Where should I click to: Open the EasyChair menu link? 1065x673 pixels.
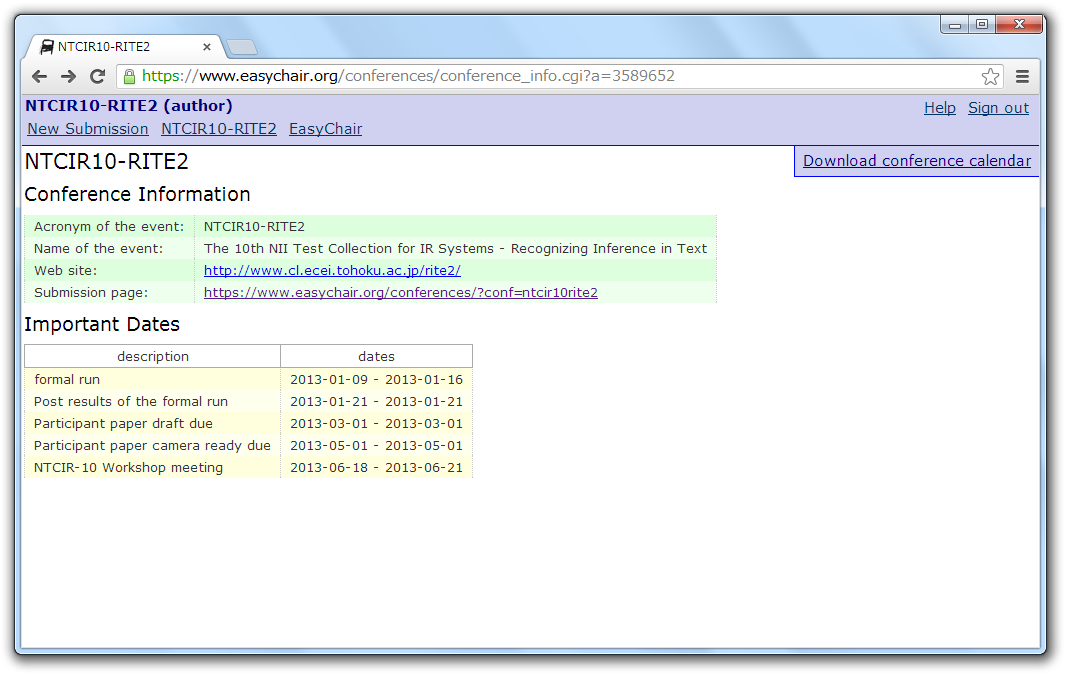325,129
